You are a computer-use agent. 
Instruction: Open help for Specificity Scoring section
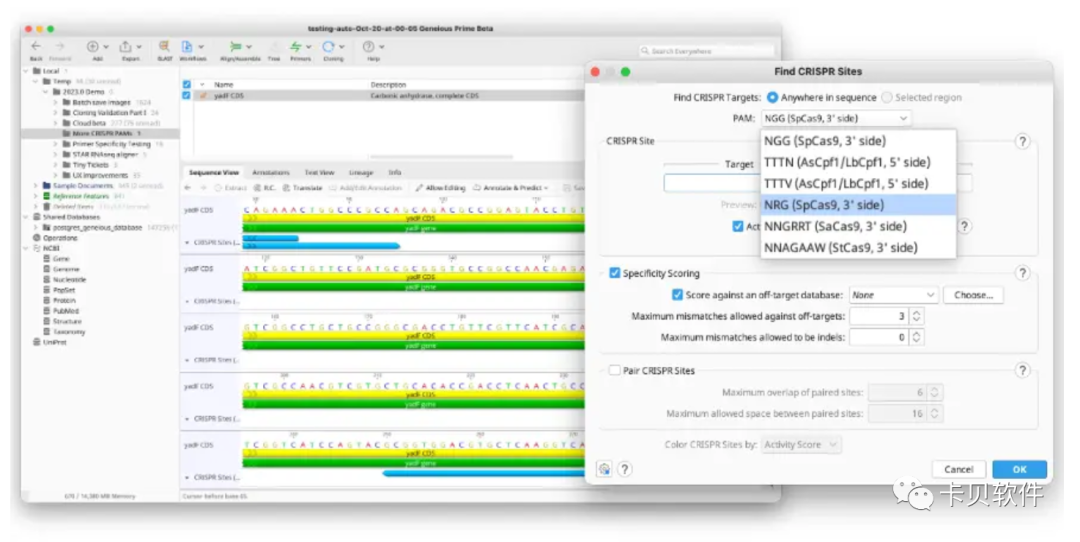1022,273
